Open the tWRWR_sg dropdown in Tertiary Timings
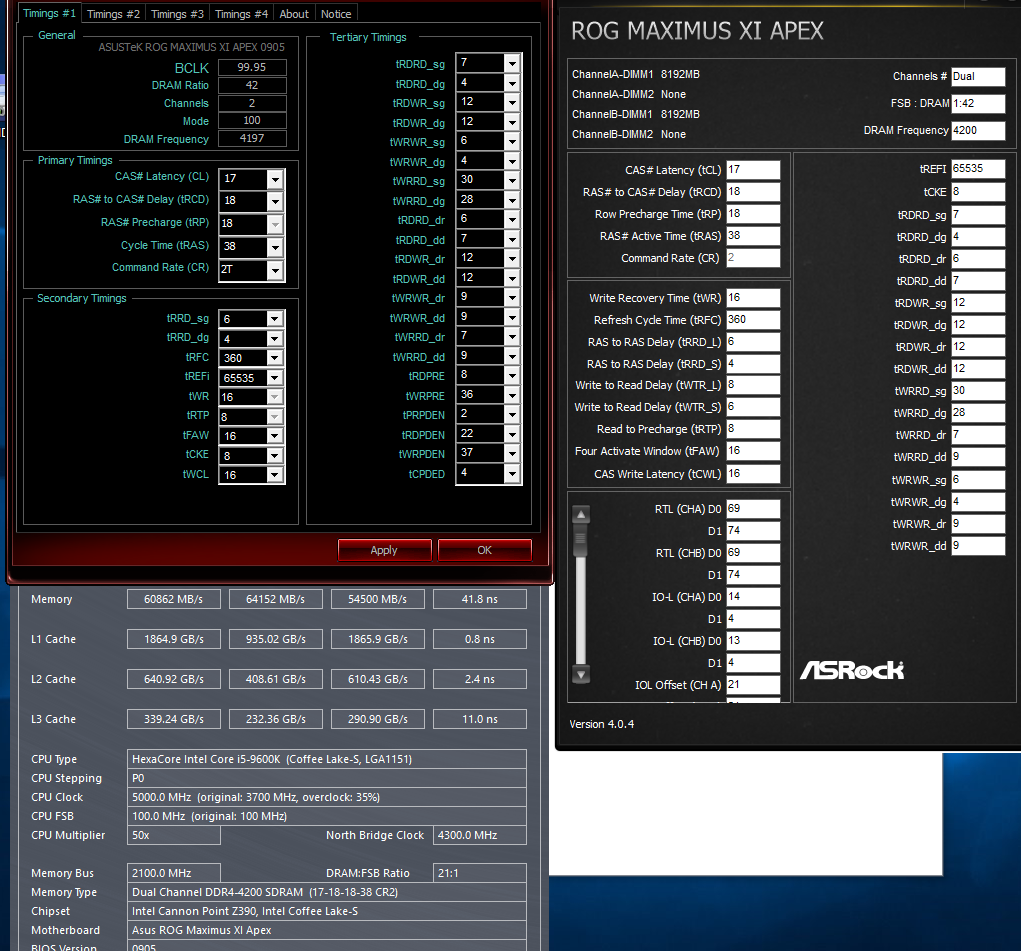This screenshot has width=1021, height=951. click(512, 141)
